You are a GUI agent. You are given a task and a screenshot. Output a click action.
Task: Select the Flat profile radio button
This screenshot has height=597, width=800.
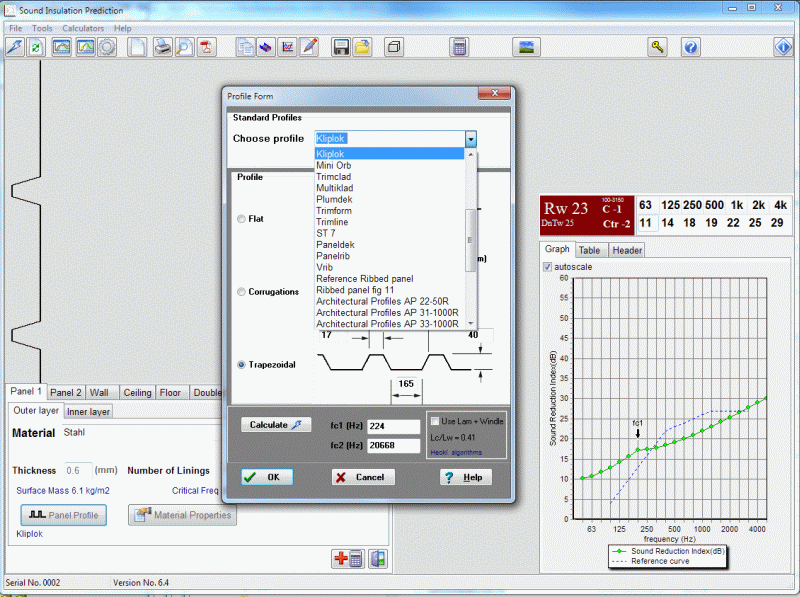tap(241, 219)
